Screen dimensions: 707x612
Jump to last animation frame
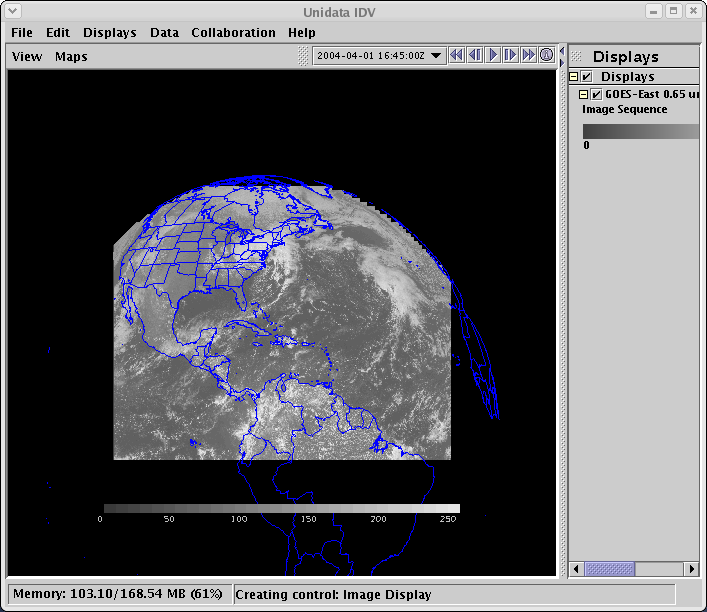coord(528,55)
